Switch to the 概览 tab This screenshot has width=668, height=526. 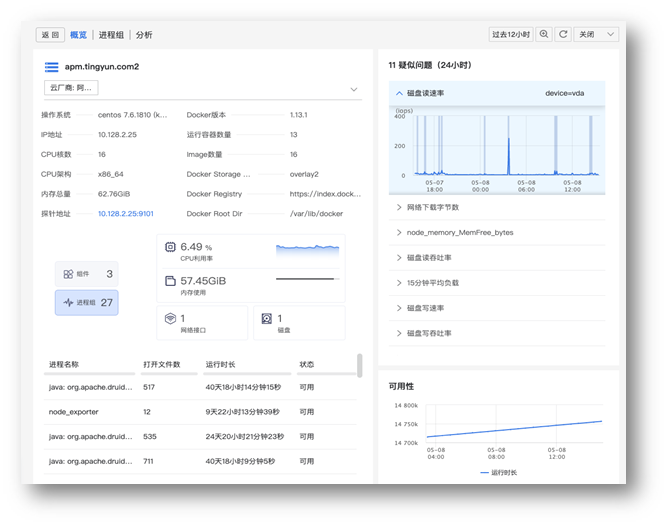[78, 35]
